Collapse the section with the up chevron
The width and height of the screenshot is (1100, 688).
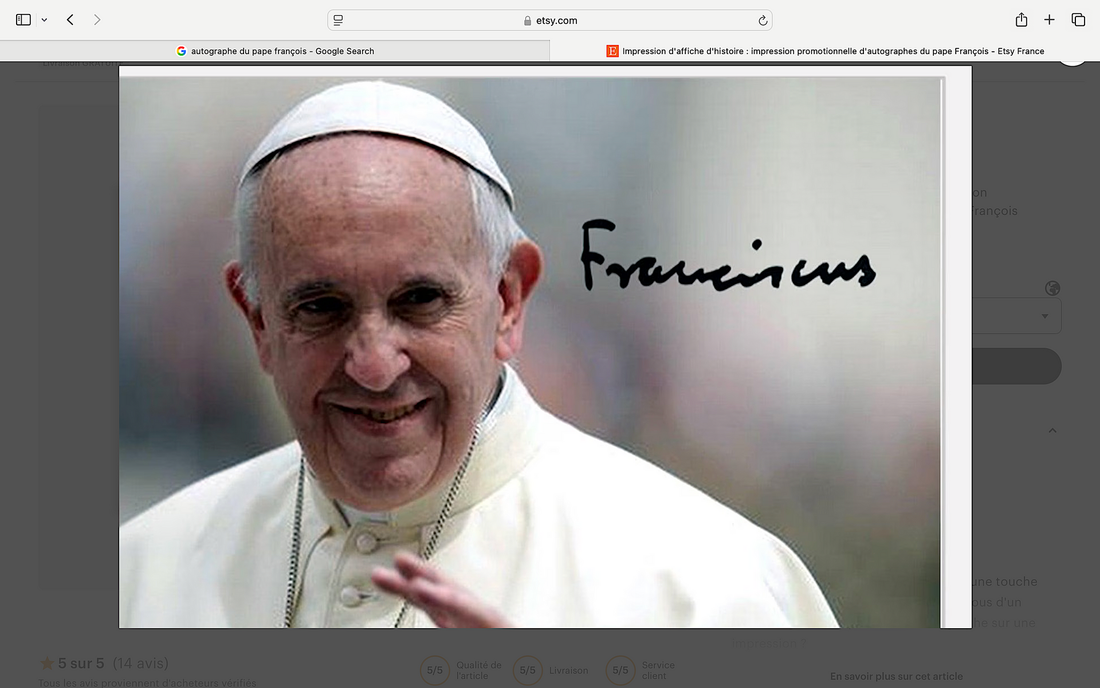point(1052,431)
